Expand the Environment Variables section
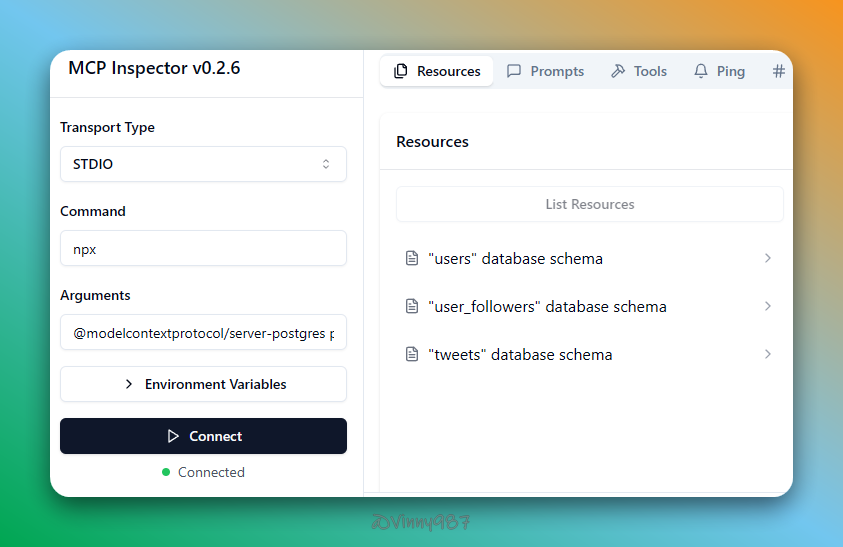843x547 pixels. coord(203,384)
